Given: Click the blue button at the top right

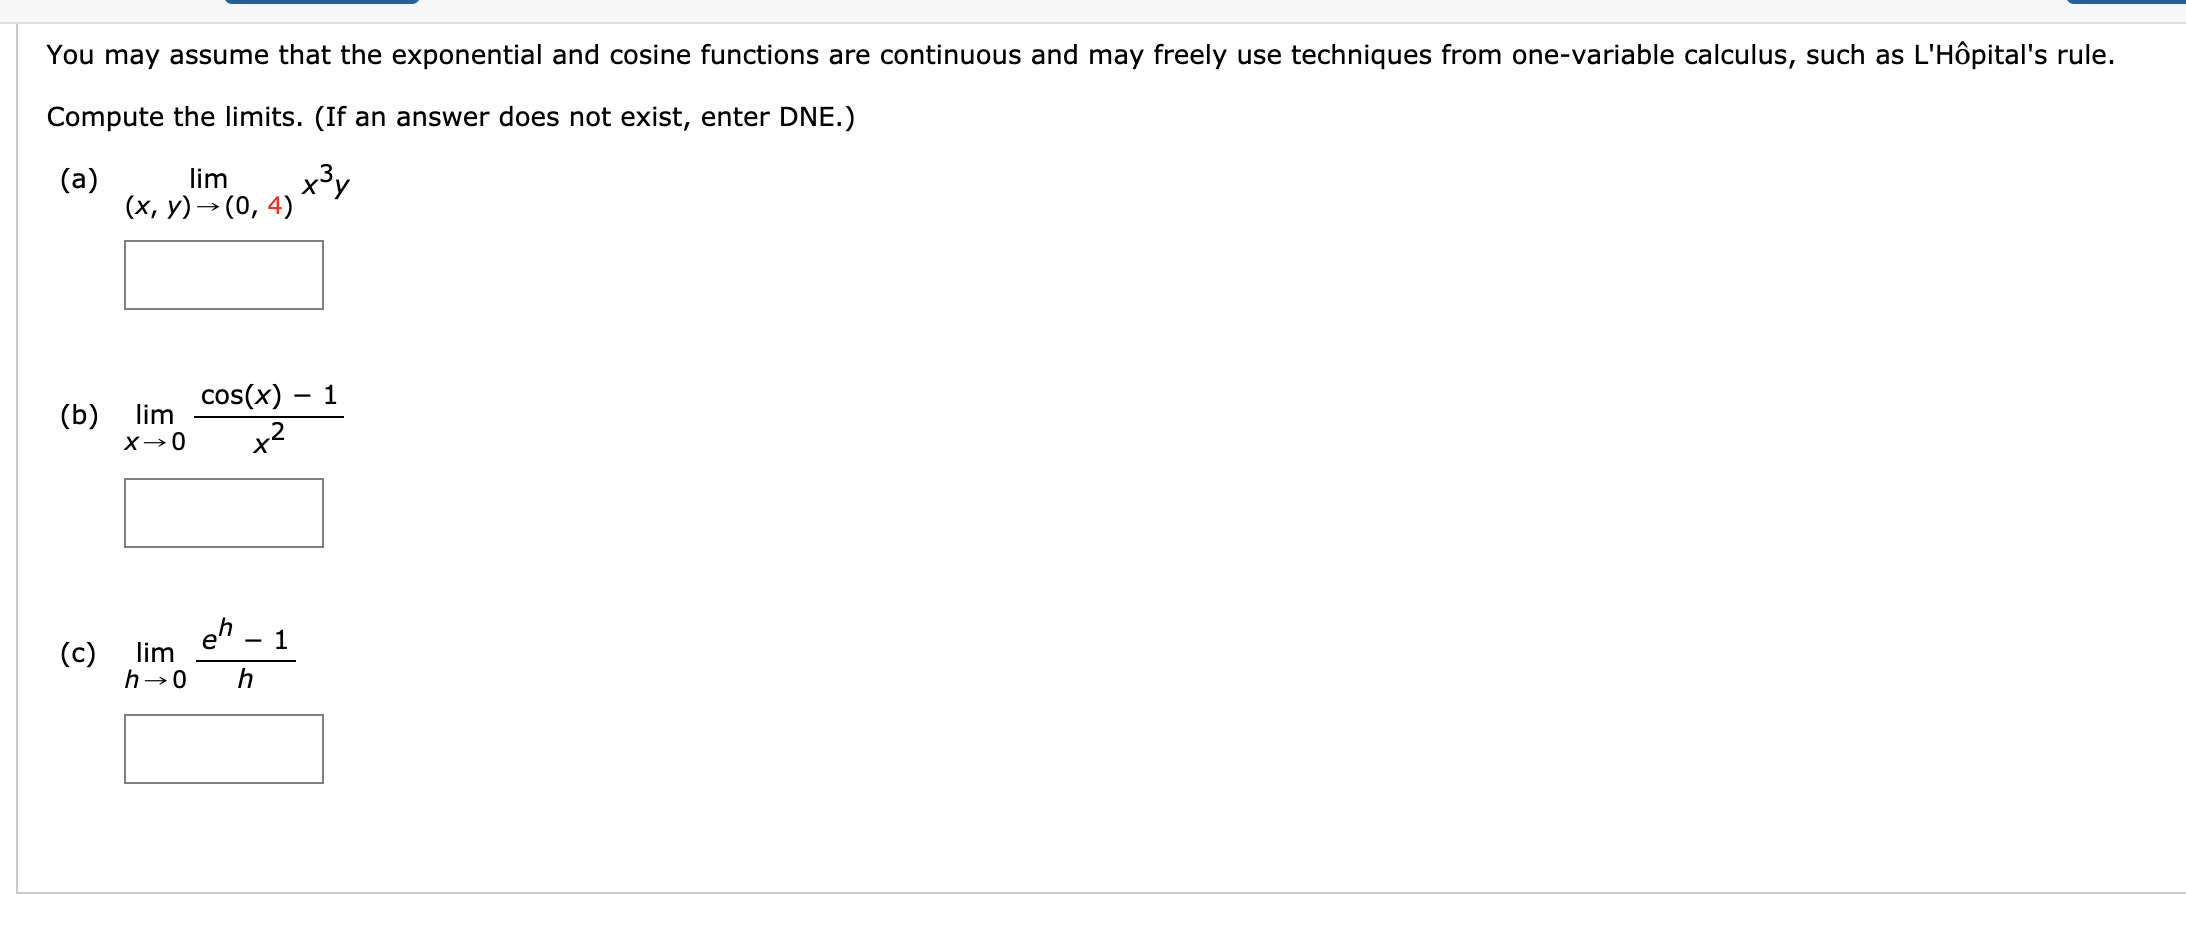Looking at the screenshot, I should [2128, 3].
